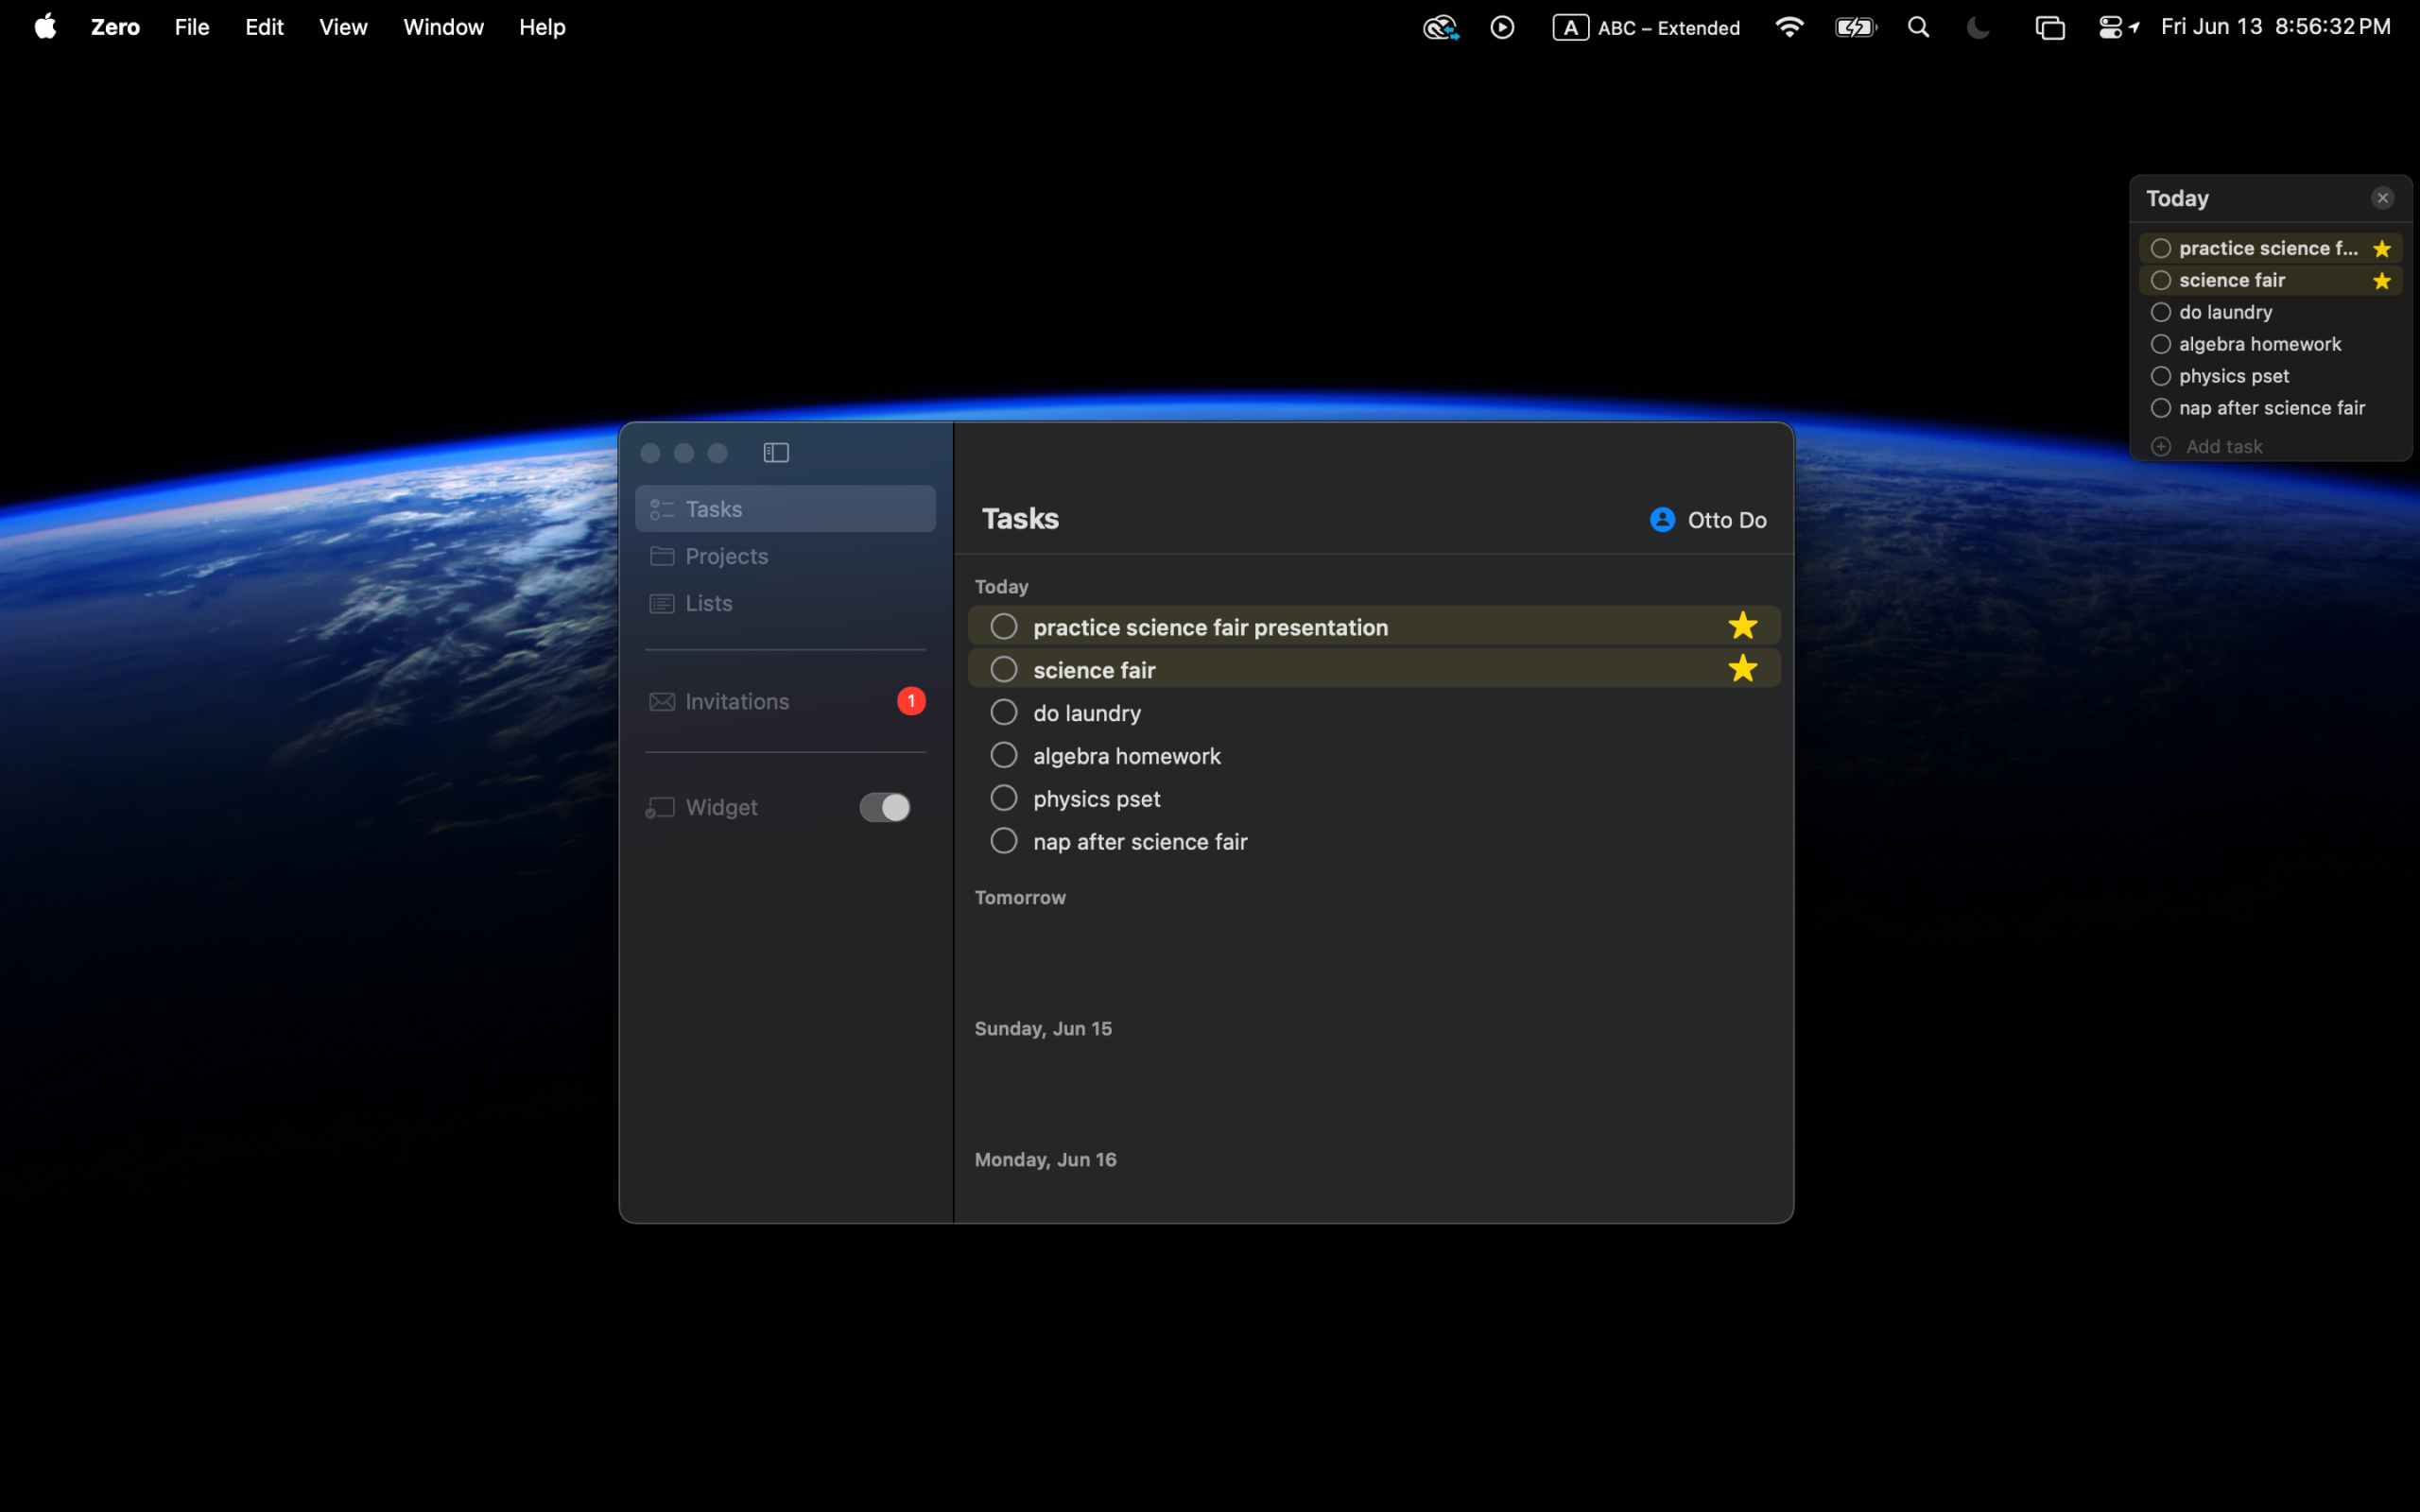Click the play circle menu bar icon

(1502, 27)
